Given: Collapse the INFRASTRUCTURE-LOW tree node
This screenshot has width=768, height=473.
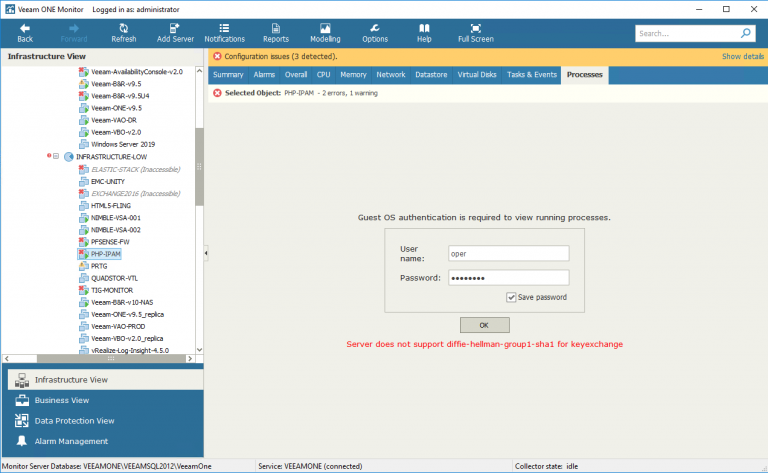Looking at the screenshot, I should click(x=56, y=157).
